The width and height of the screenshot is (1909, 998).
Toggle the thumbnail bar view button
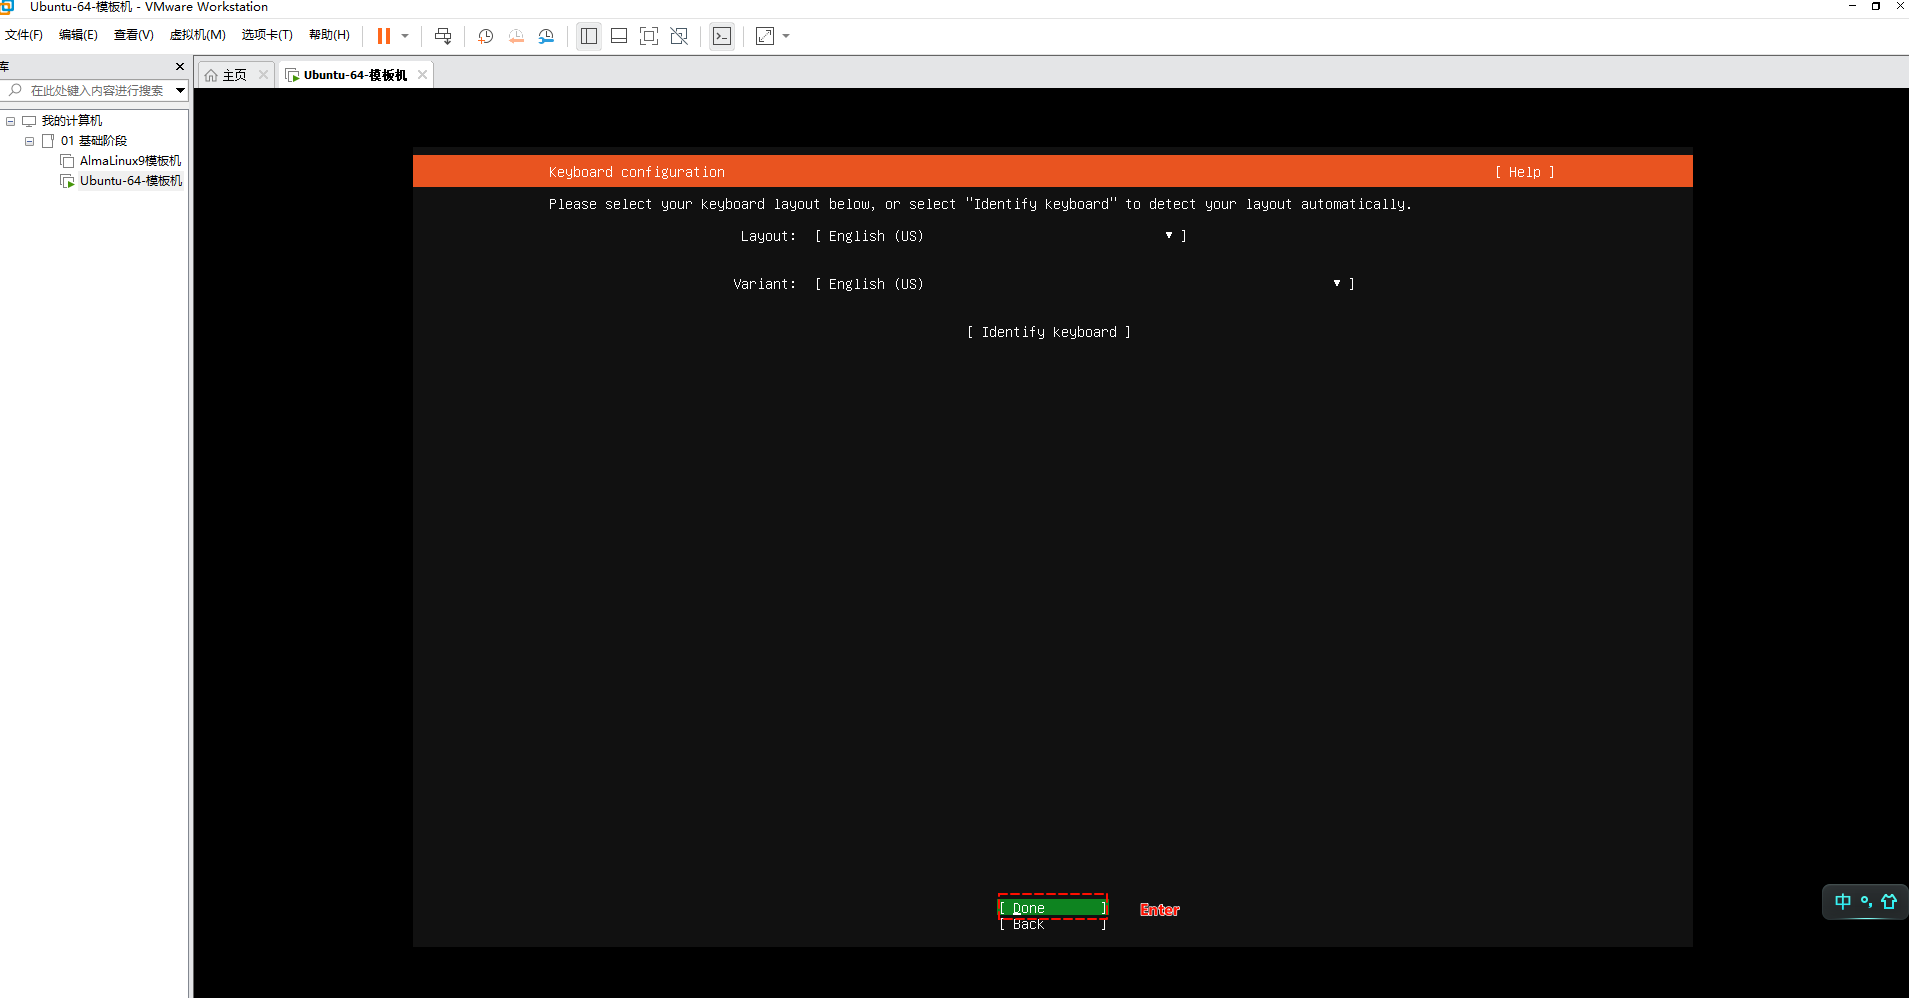coord(619,36)
